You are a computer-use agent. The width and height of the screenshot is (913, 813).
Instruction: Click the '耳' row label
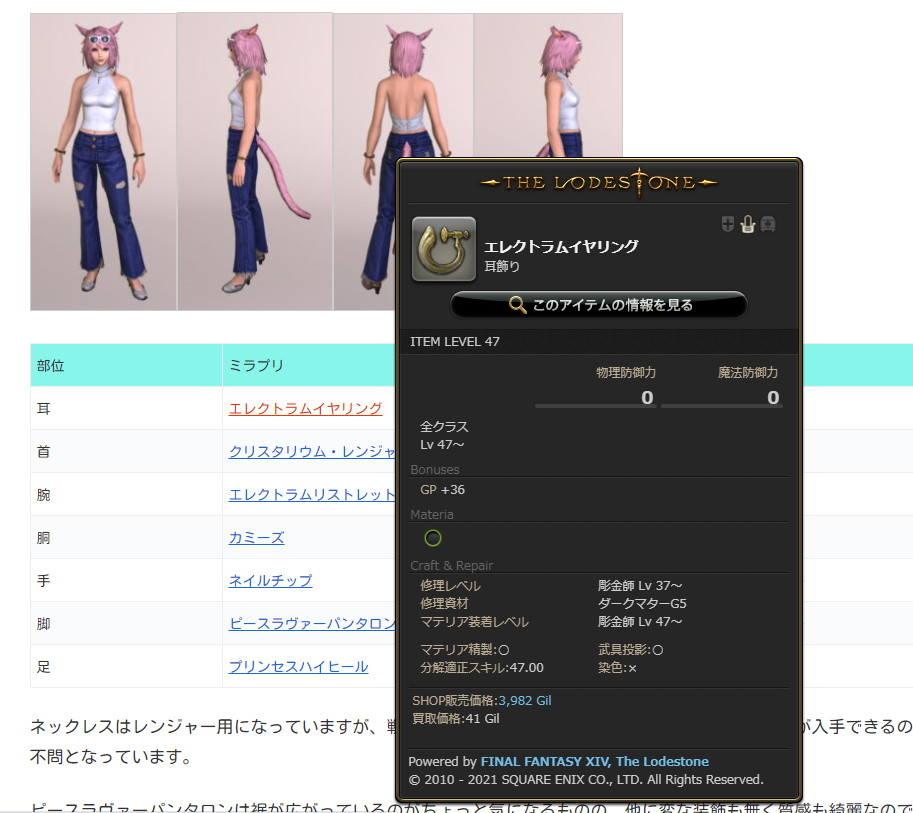pos(44,408)
